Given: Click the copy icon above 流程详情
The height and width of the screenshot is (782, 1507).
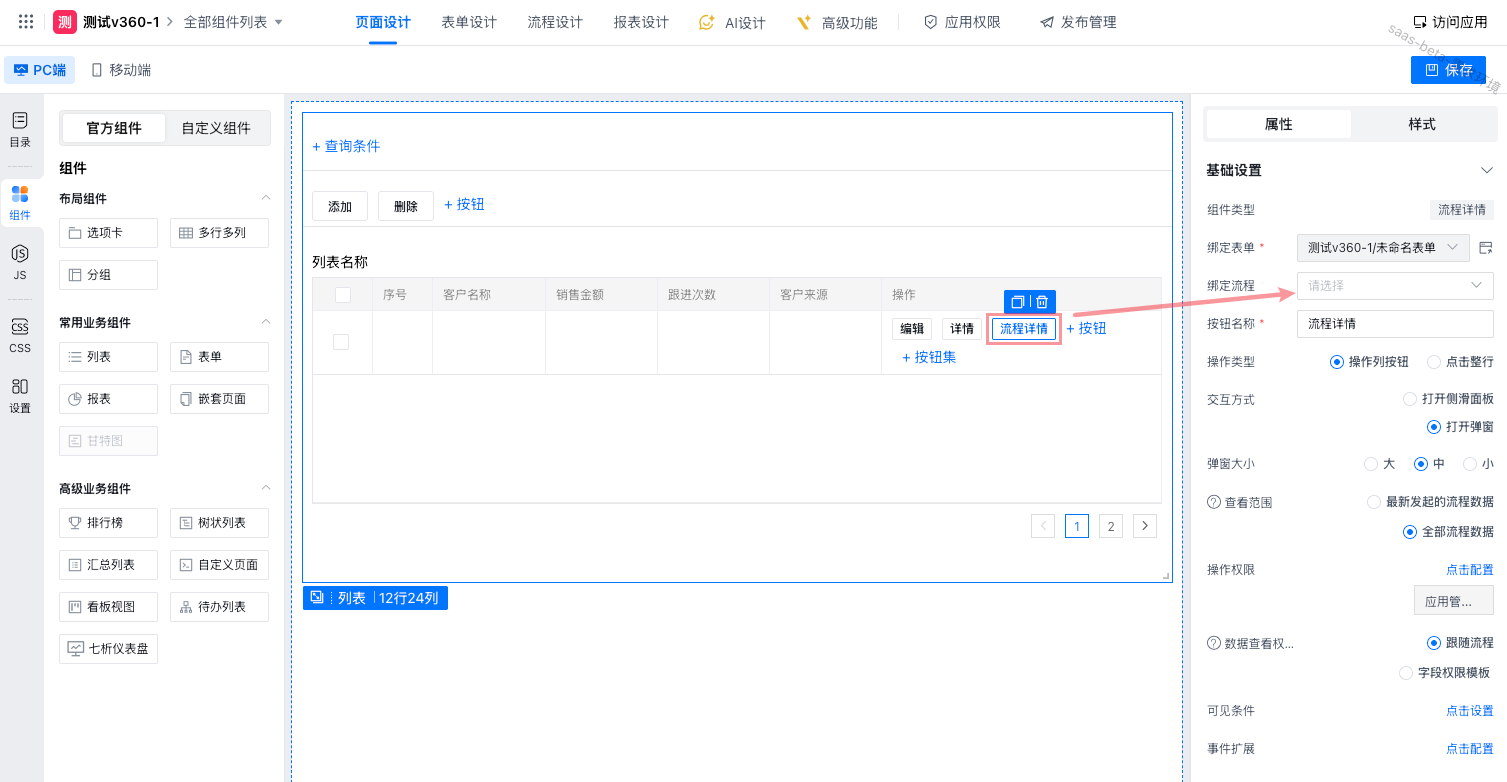Looking at the screenshot, I should [1018, 302].
